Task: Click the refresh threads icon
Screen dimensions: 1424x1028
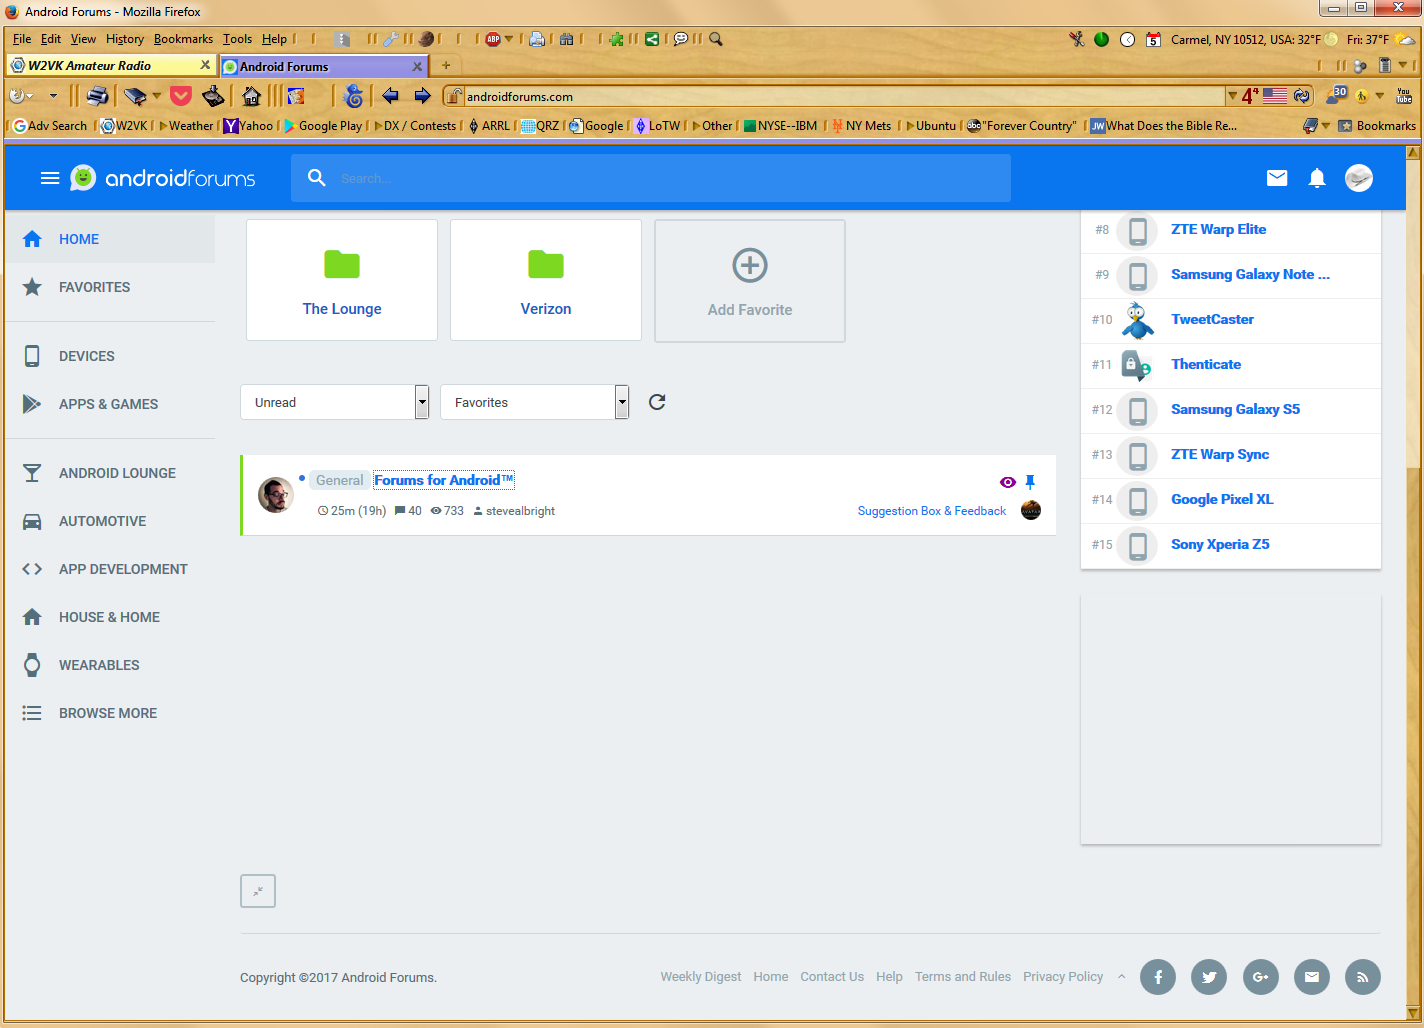Action: [x=657, y=402]
